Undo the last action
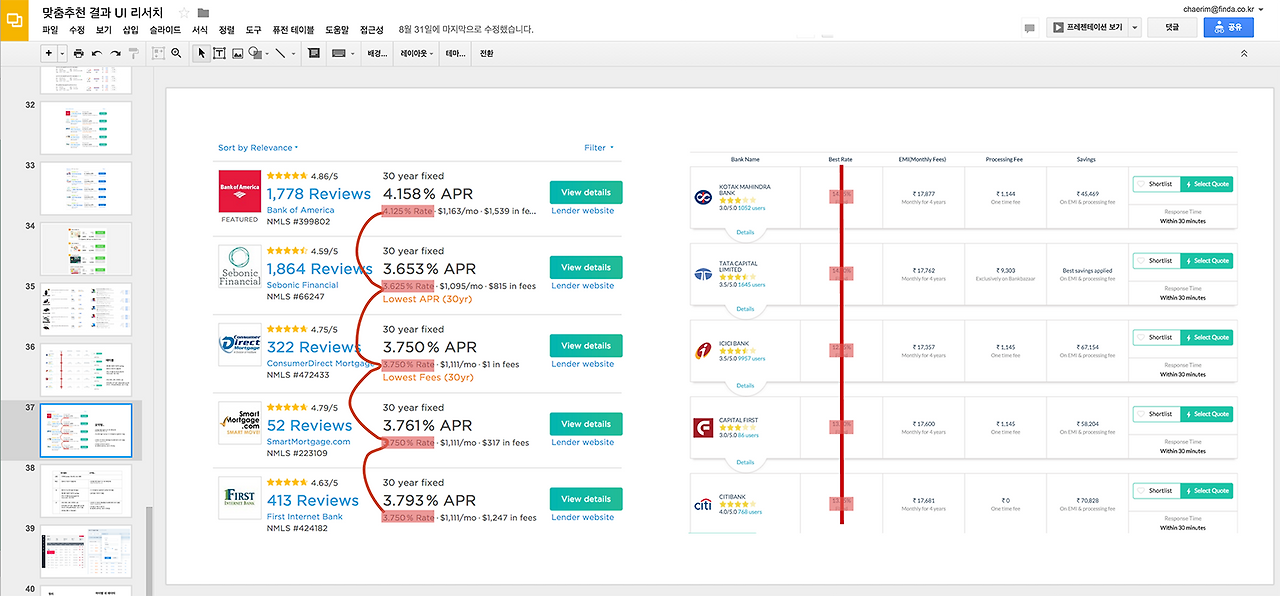The image size is (1280, 596). click(x=97, y=53)
